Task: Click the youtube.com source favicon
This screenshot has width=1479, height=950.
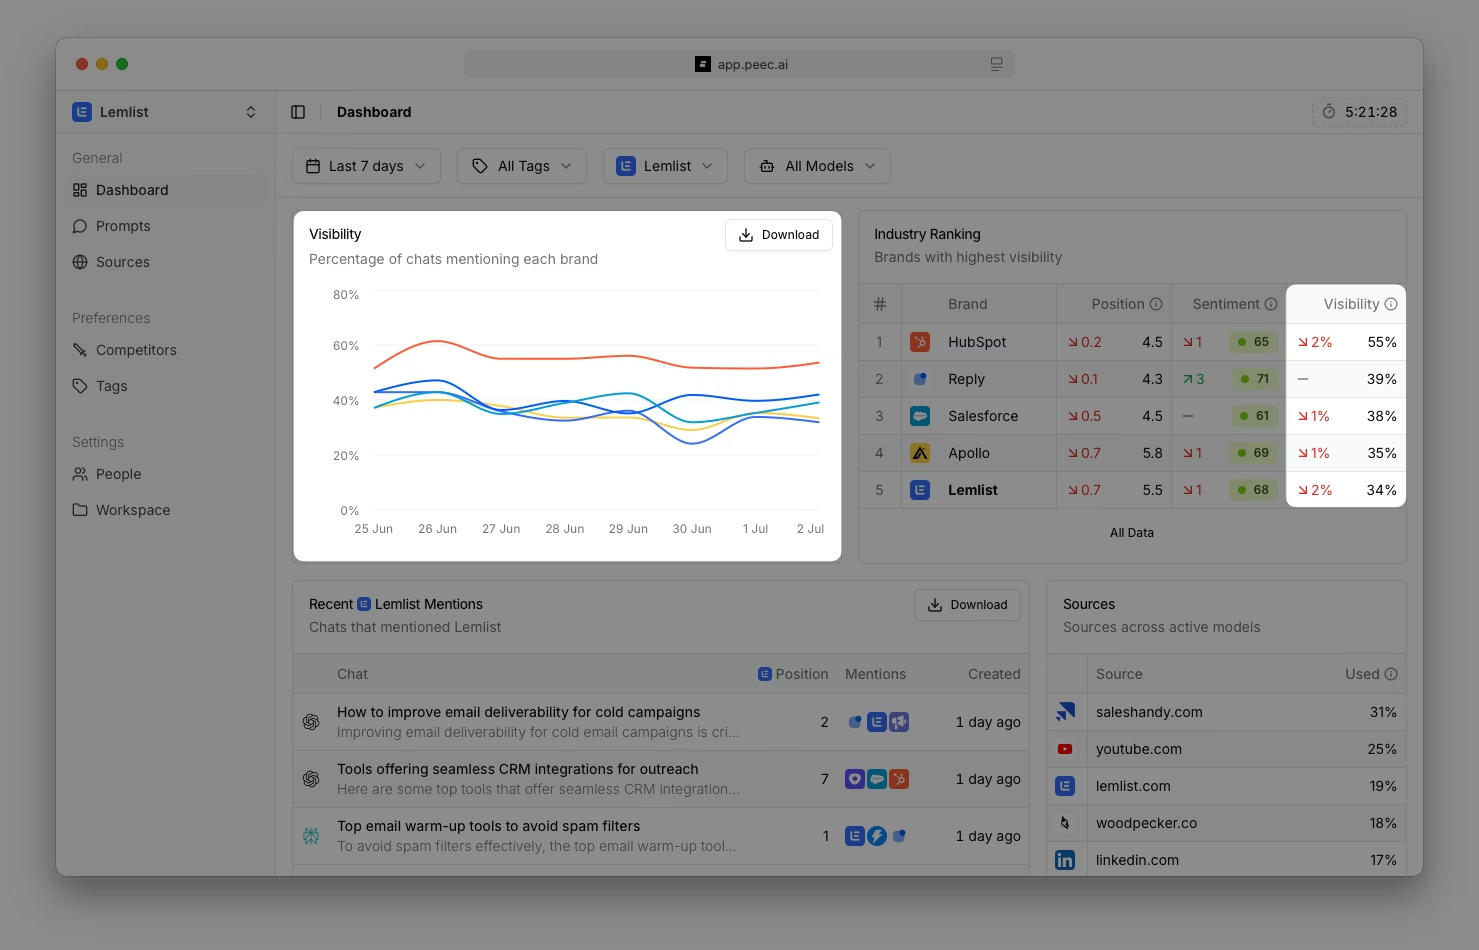Action: coord(1065,749)
